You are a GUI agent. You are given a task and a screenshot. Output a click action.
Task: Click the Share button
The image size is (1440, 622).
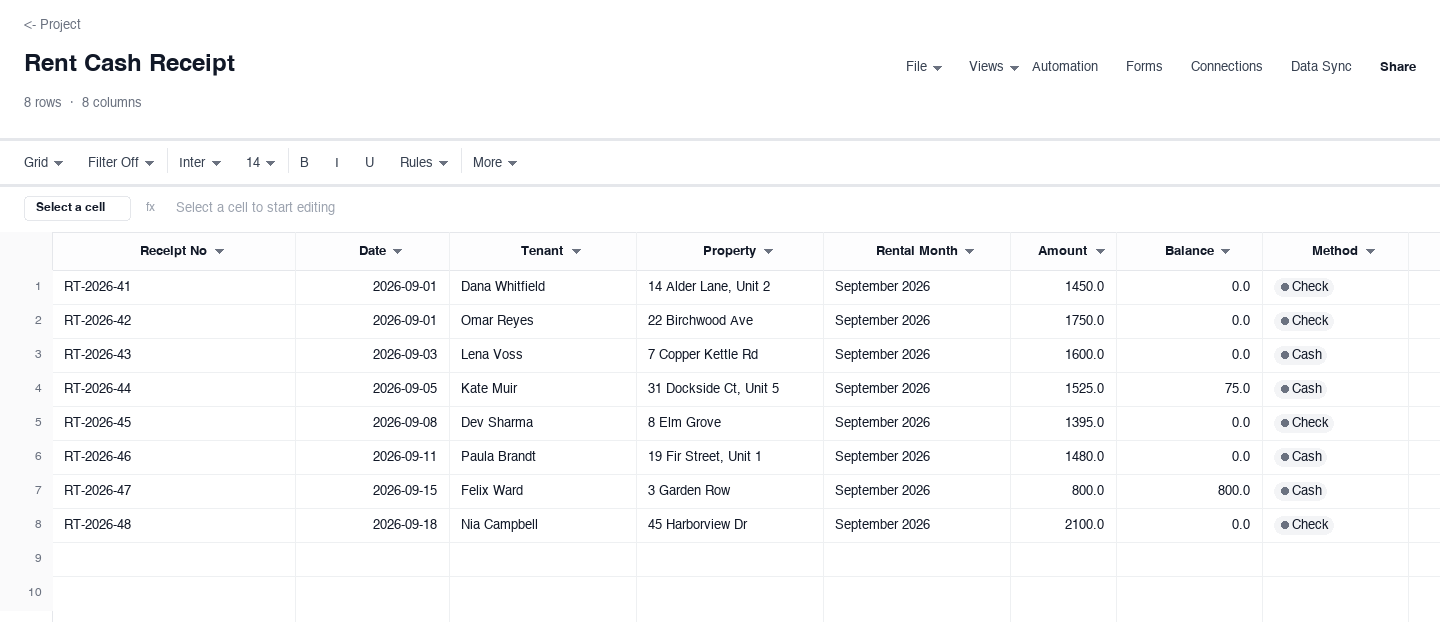pyautogui.click(x=1398, y=67)
